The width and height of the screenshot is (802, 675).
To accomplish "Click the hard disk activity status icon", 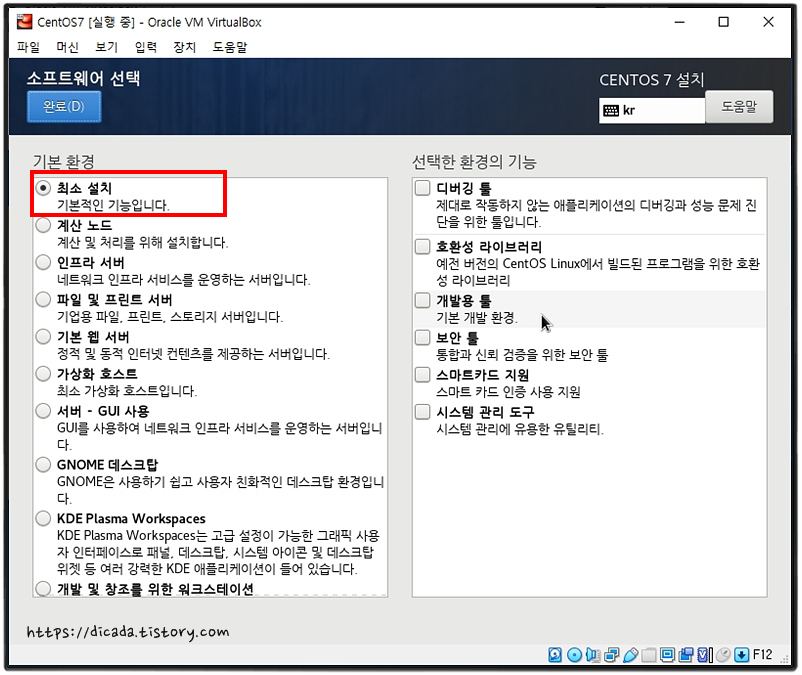I will 555,655.
